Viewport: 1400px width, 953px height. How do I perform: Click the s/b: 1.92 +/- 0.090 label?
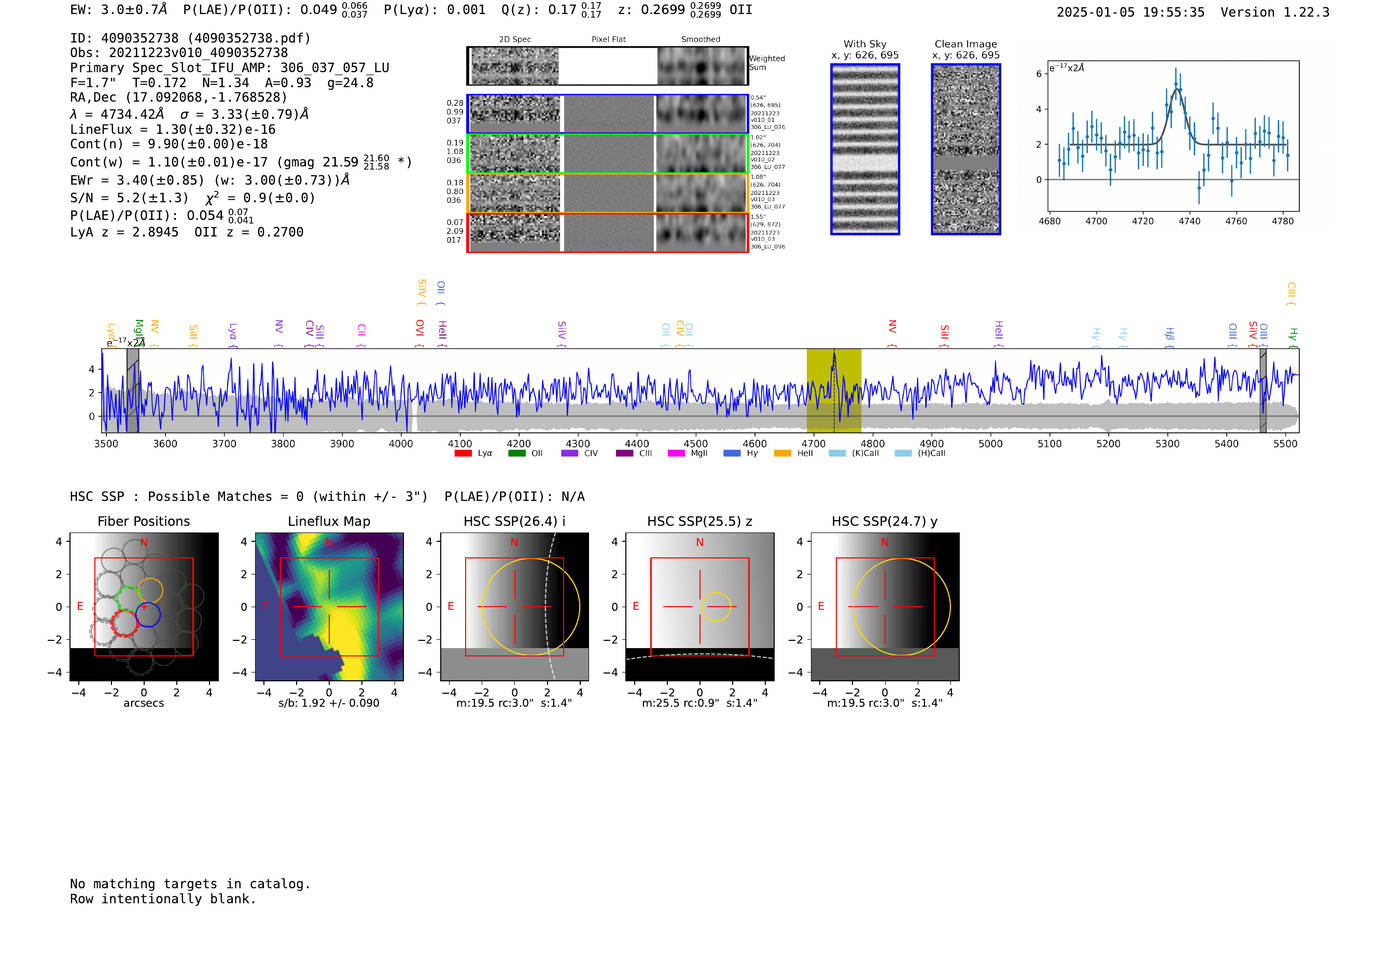pos(329,703)
